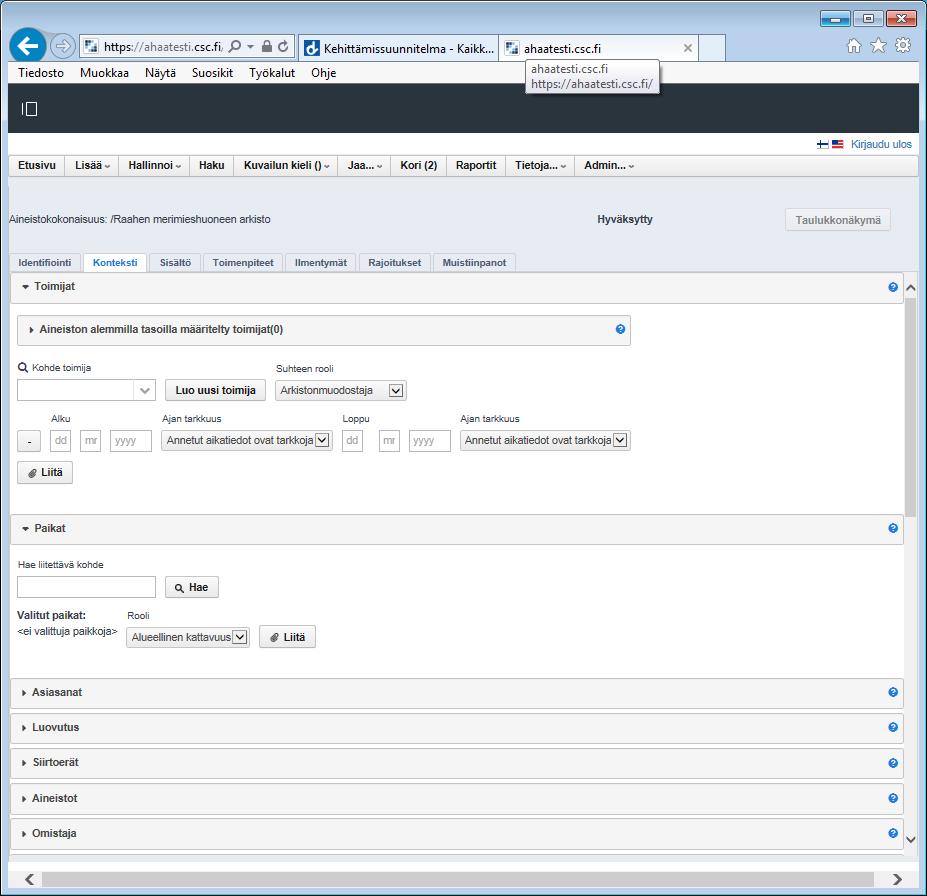Open browser home page icon
This screenshot has height=896, width=927.
854,46
